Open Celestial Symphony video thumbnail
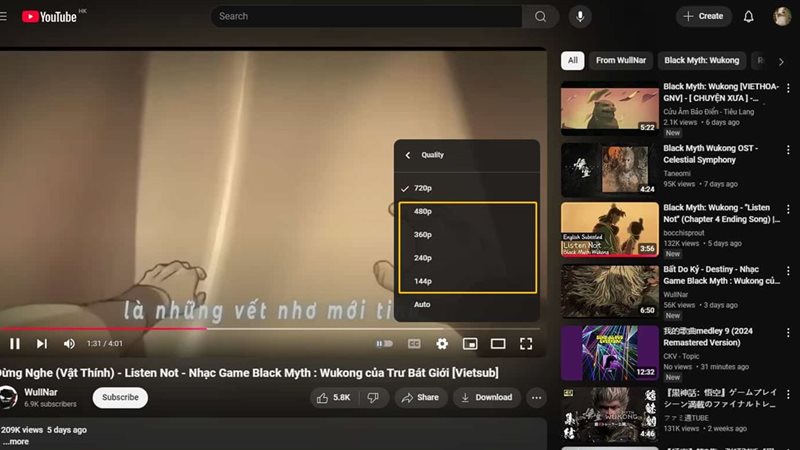Image resolution: width=800 pixels, height=450 pixels. coord(610,170)
